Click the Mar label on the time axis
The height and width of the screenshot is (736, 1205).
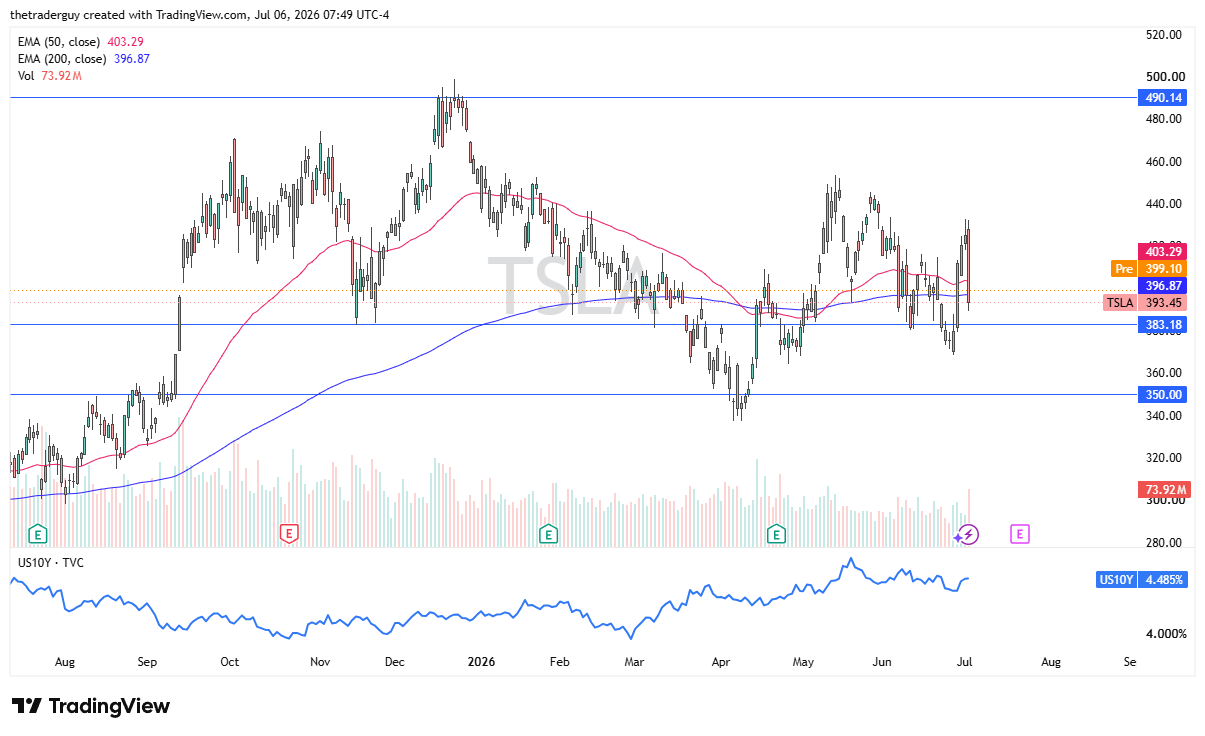pos(633,662)
